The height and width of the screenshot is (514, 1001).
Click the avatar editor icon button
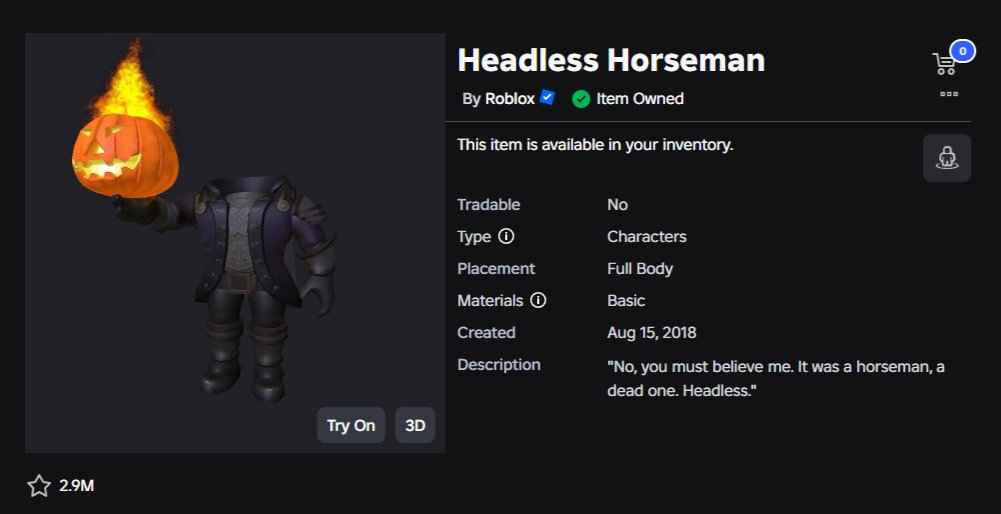pos(947,158)
